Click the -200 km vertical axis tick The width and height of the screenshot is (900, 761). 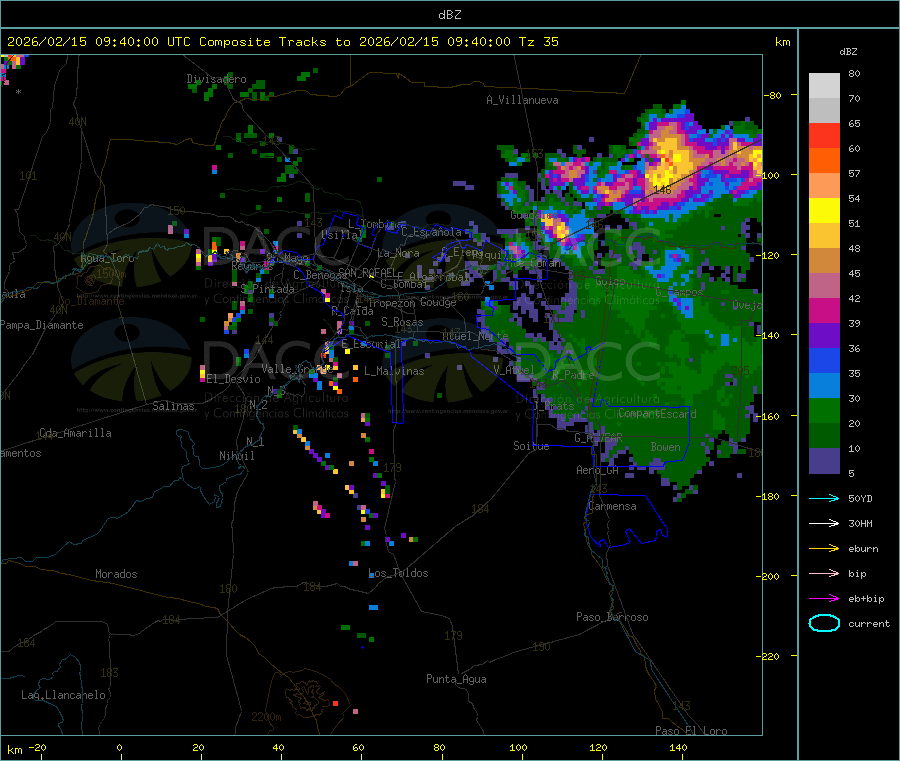click(770, 576)
